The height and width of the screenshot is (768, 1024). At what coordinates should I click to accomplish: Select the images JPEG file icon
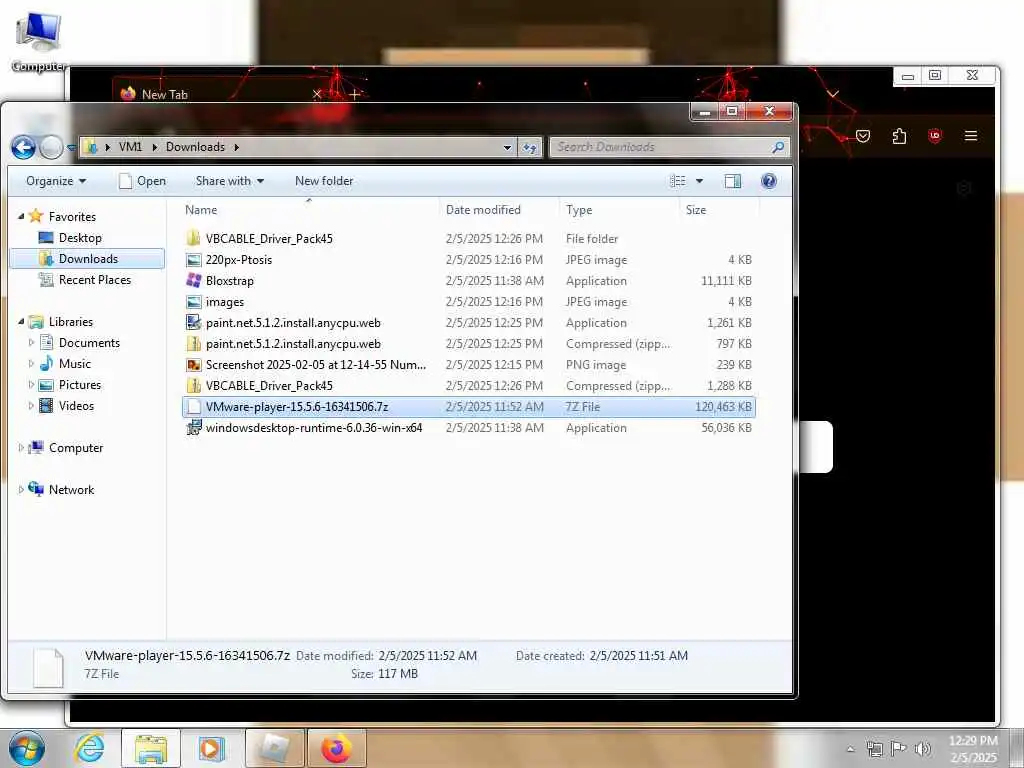click(x=193, y=302)
